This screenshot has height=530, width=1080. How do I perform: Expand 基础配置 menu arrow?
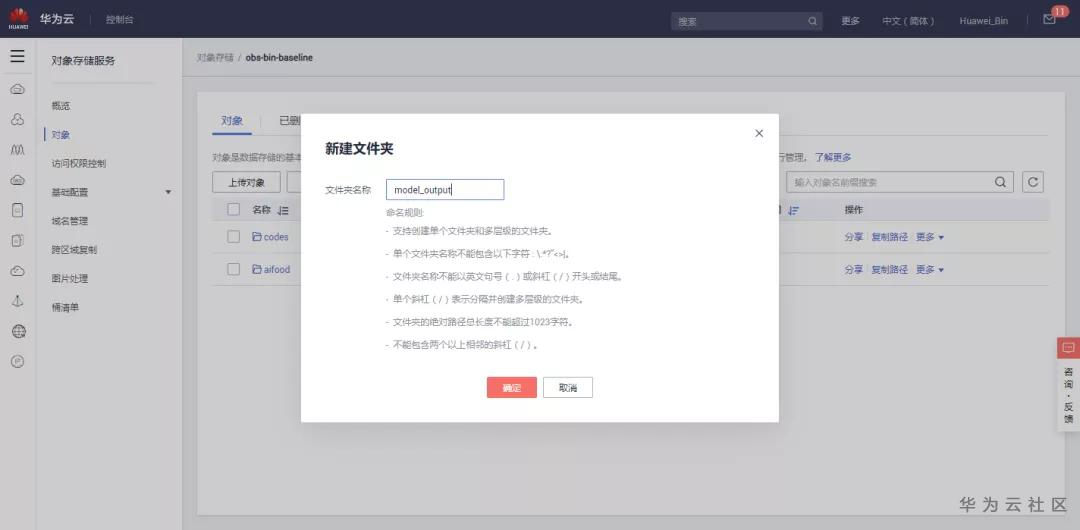tap(168, 192)
